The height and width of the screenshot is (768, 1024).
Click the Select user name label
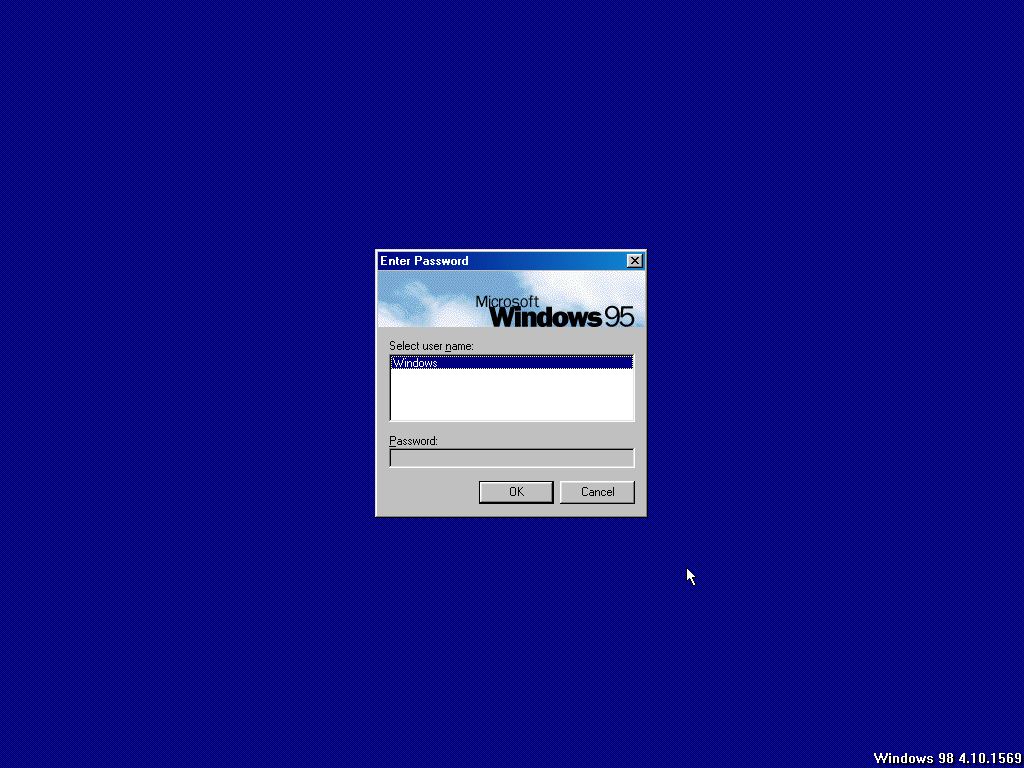(431, 345)
